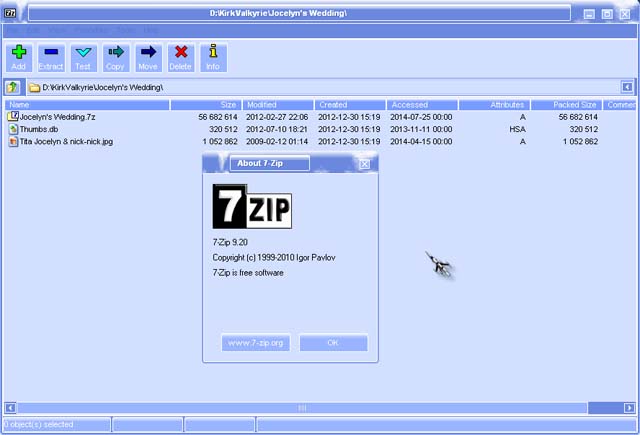Viewport: 640px width, 435px height.
Task: Click packed size 1 052 862
Action: pos(580,142)
